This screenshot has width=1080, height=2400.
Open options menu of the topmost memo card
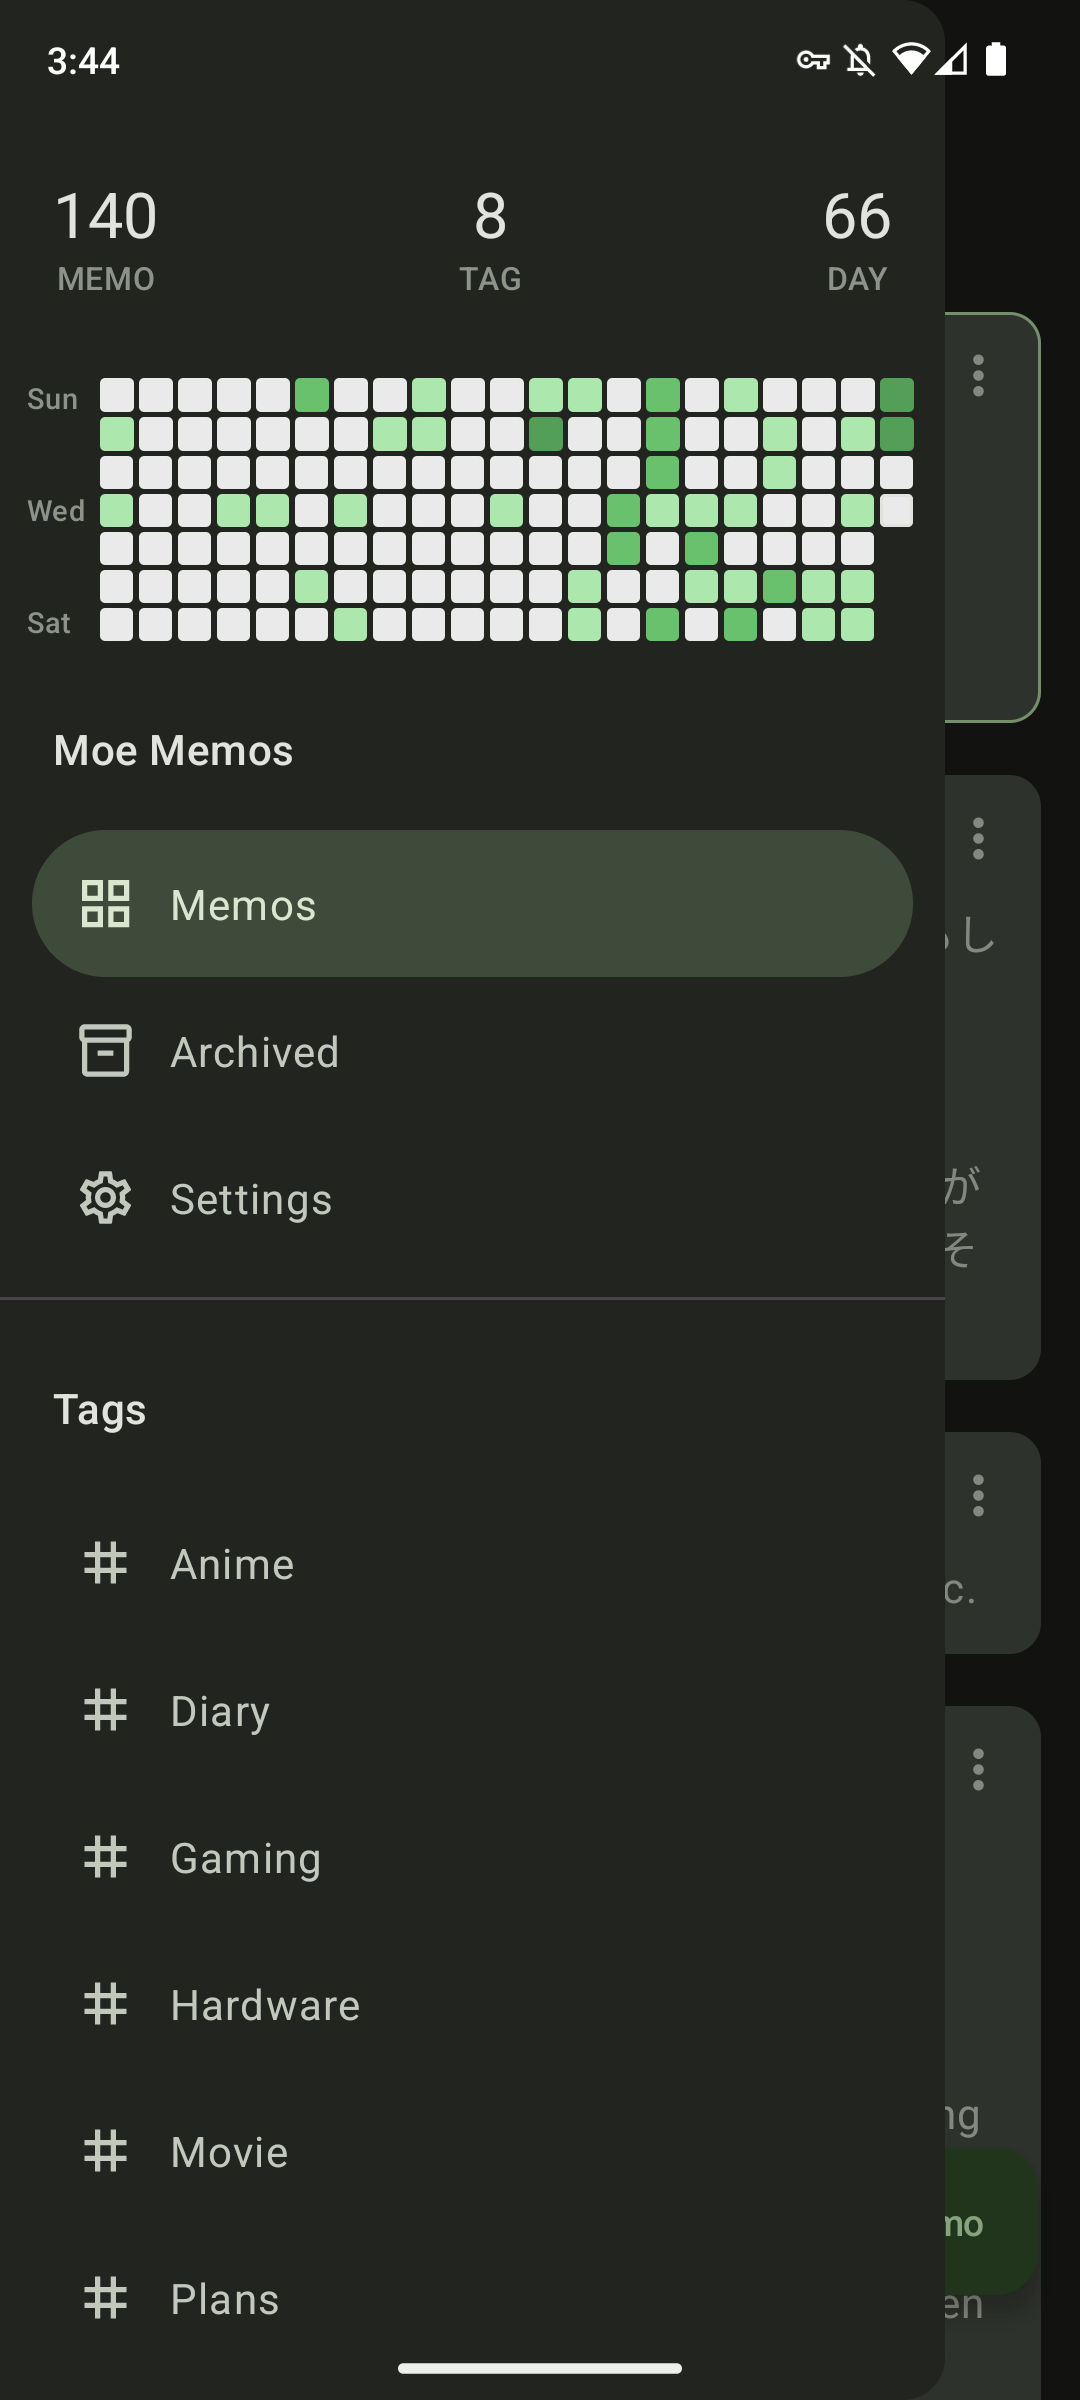(x=978, y=376)
